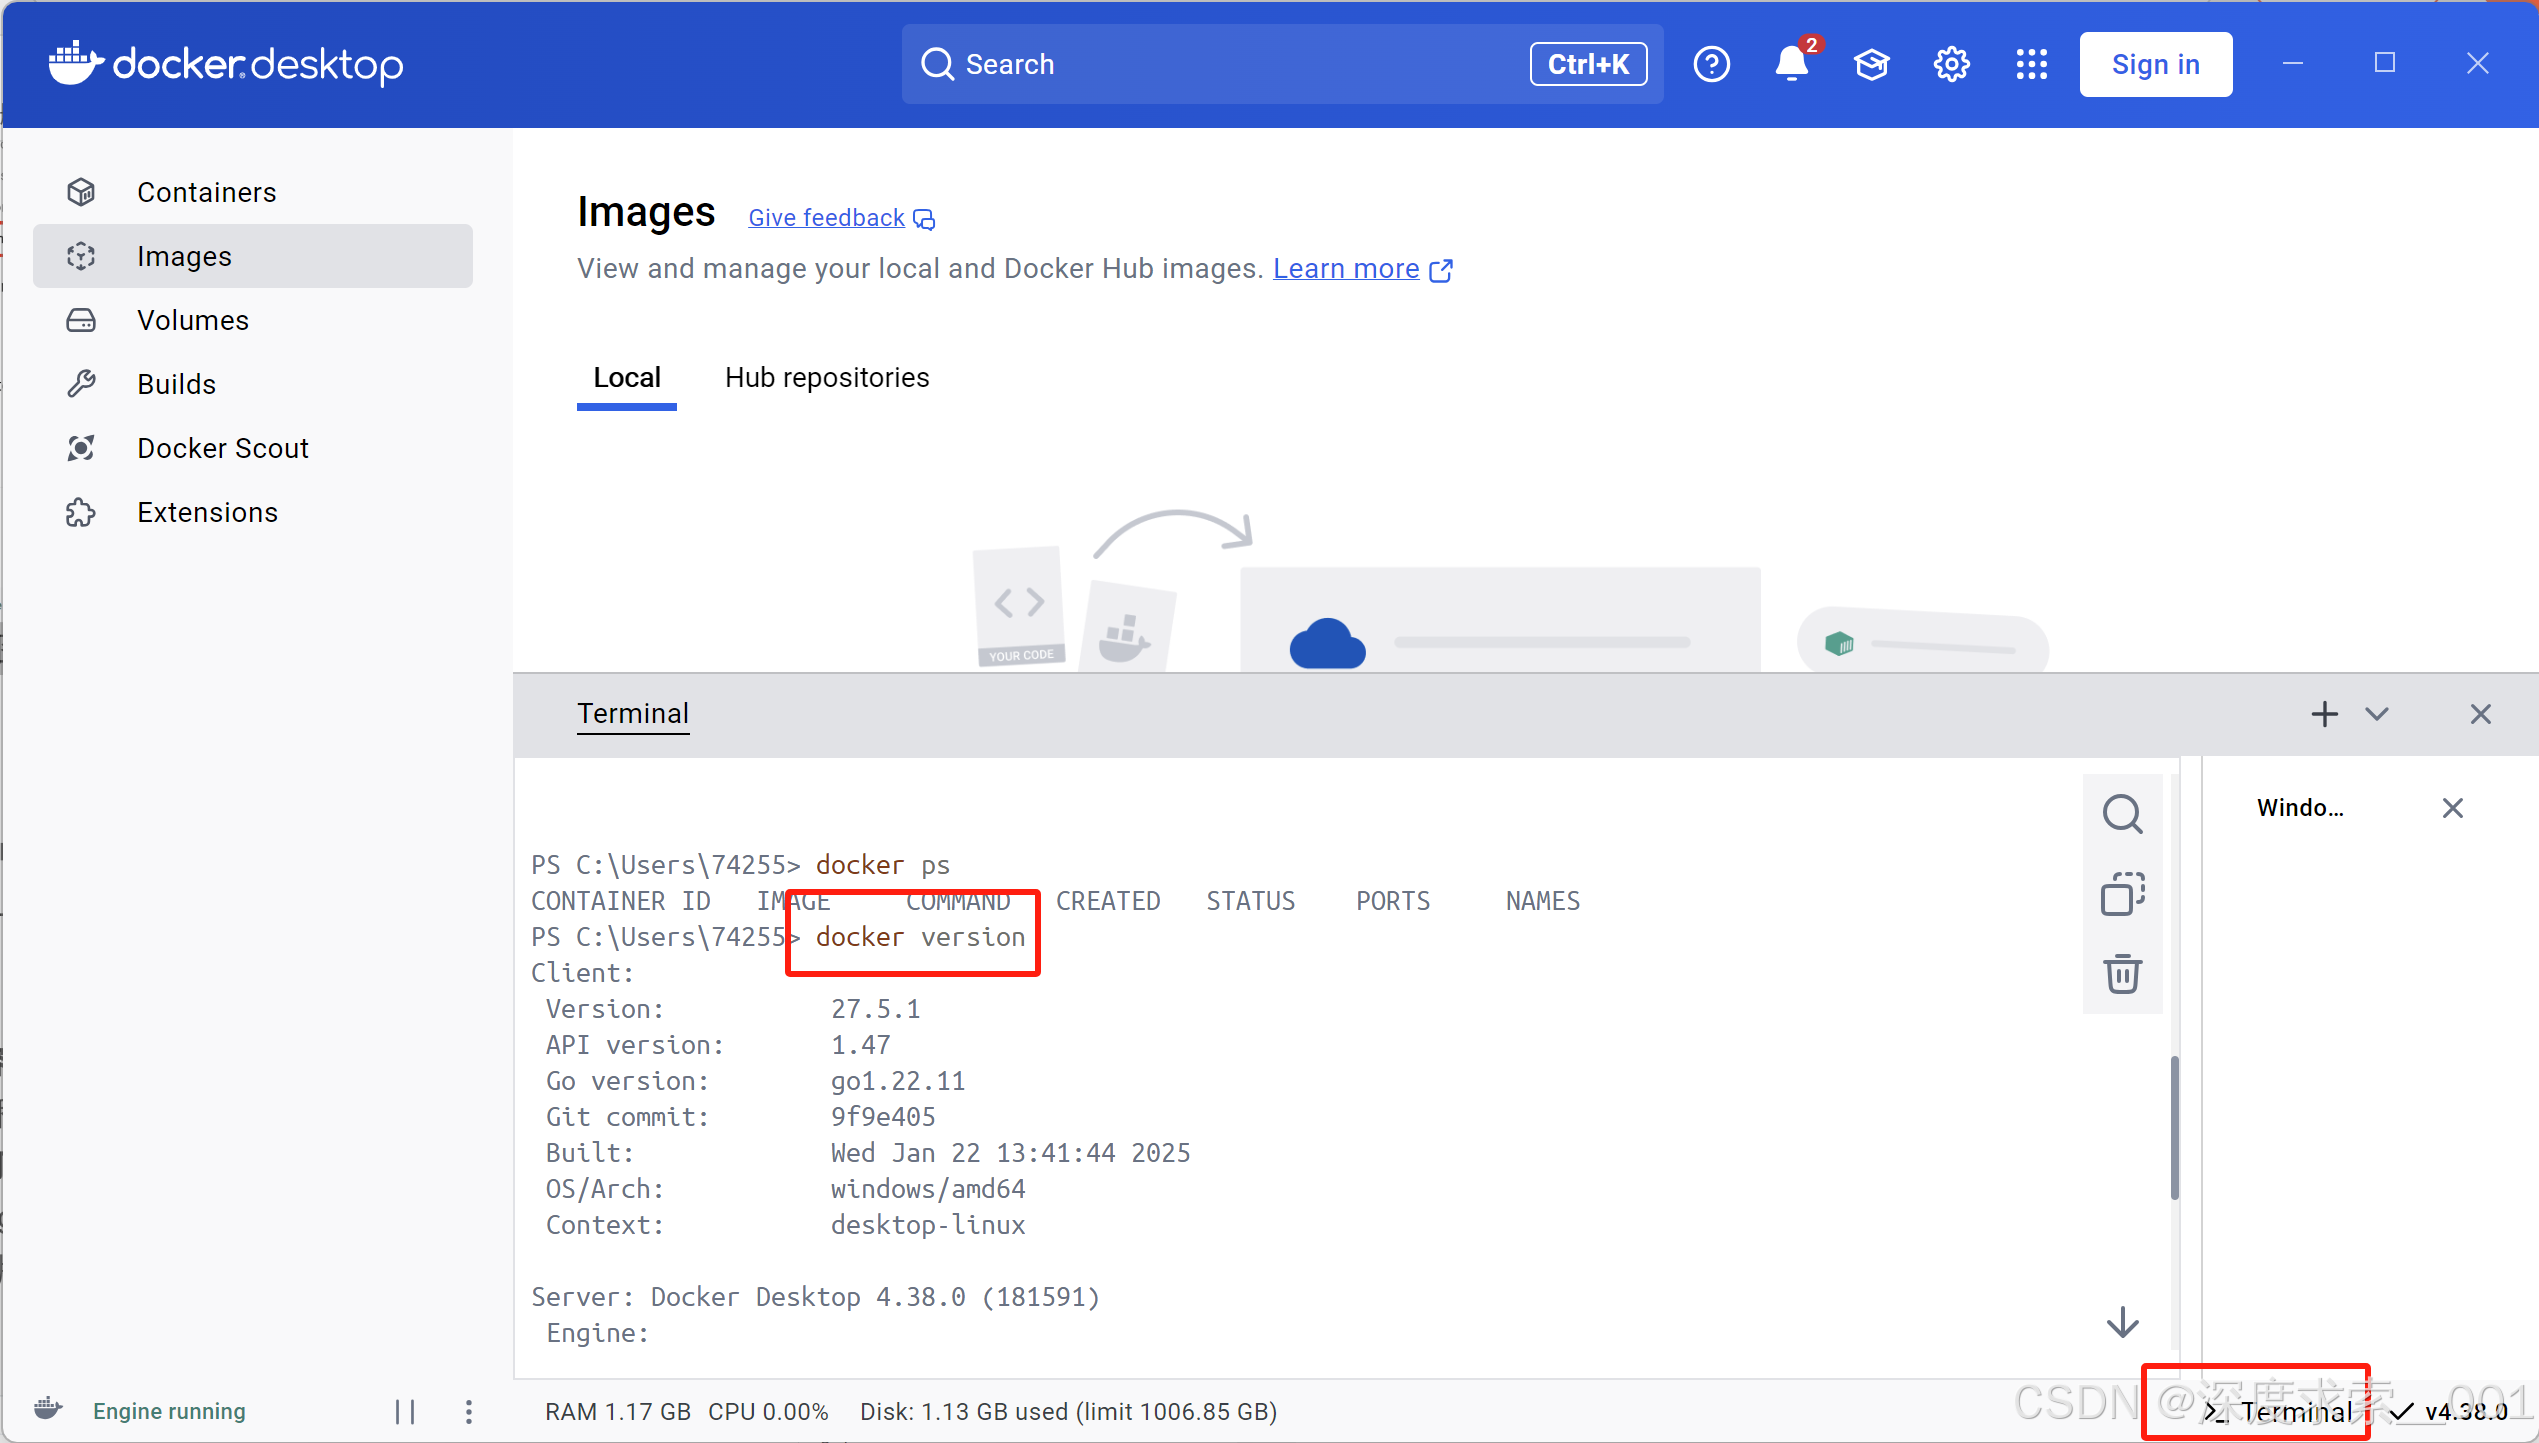Viewport: 2539px width, 1443px height.
Task: Pause the Docker engine
Action: click(x=405, y=1411)
